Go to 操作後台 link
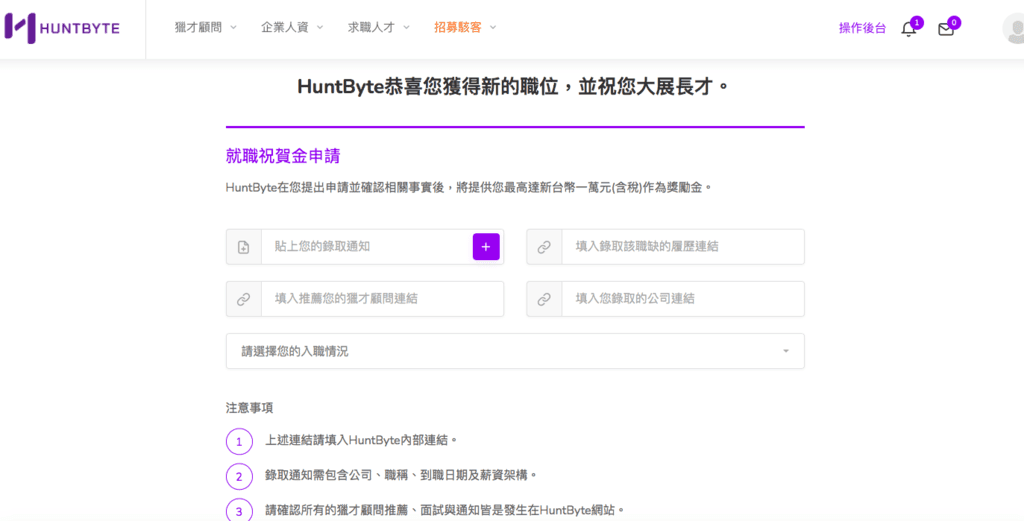Screen dimensions: 1024x521 click(x=863, y=28)
